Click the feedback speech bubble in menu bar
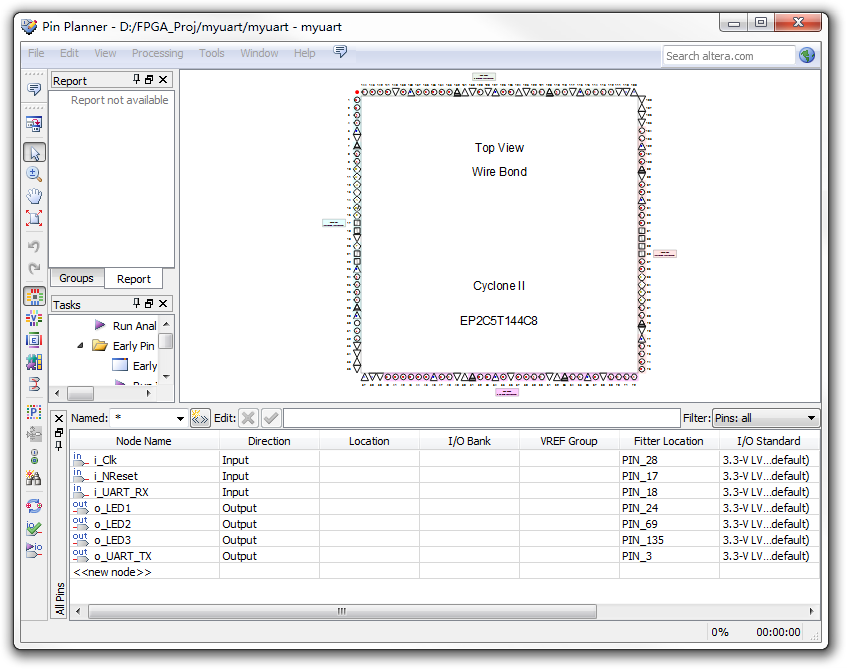Image resolution: width=847 pixels, height=669 pixels. point(340,52)
